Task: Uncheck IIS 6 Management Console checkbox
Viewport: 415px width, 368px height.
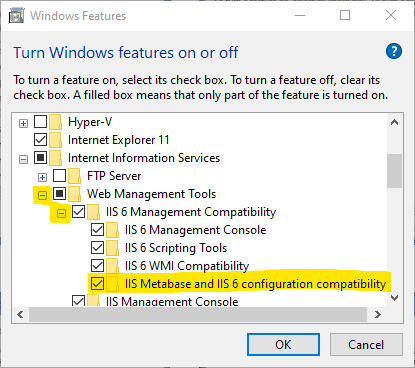Action: [97, 230]
